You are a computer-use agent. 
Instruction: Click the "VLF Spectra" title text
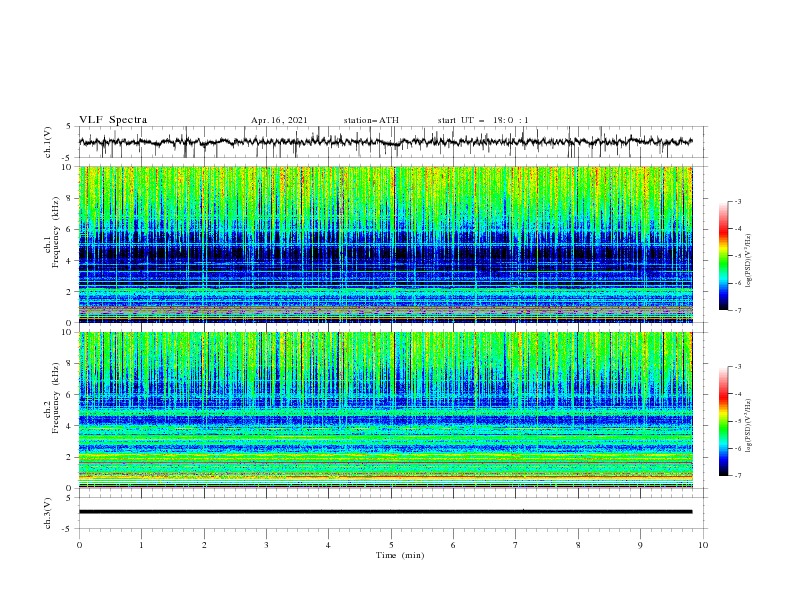[113, 120]
